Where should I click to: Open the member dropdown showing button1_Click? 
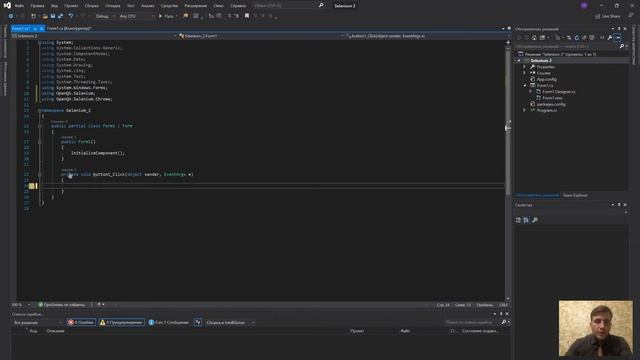point(426,36)
